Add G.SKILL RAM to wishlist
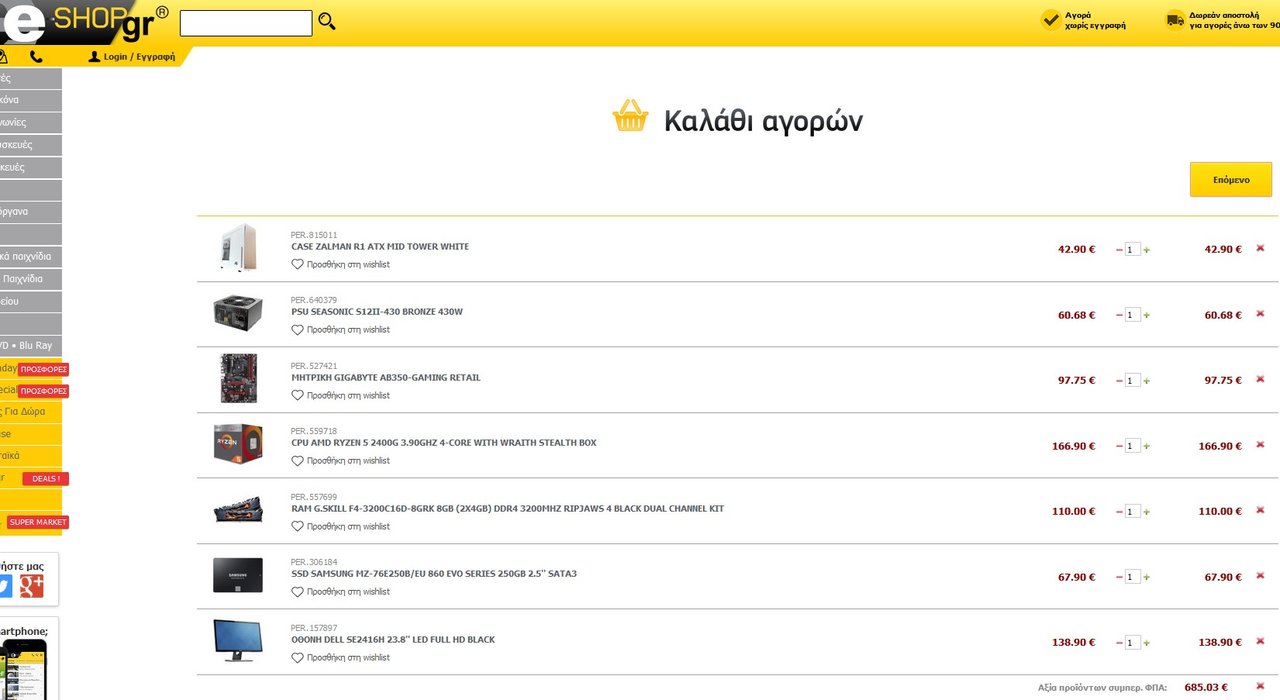Viewport: 1280px width, 700px height. 340,527
